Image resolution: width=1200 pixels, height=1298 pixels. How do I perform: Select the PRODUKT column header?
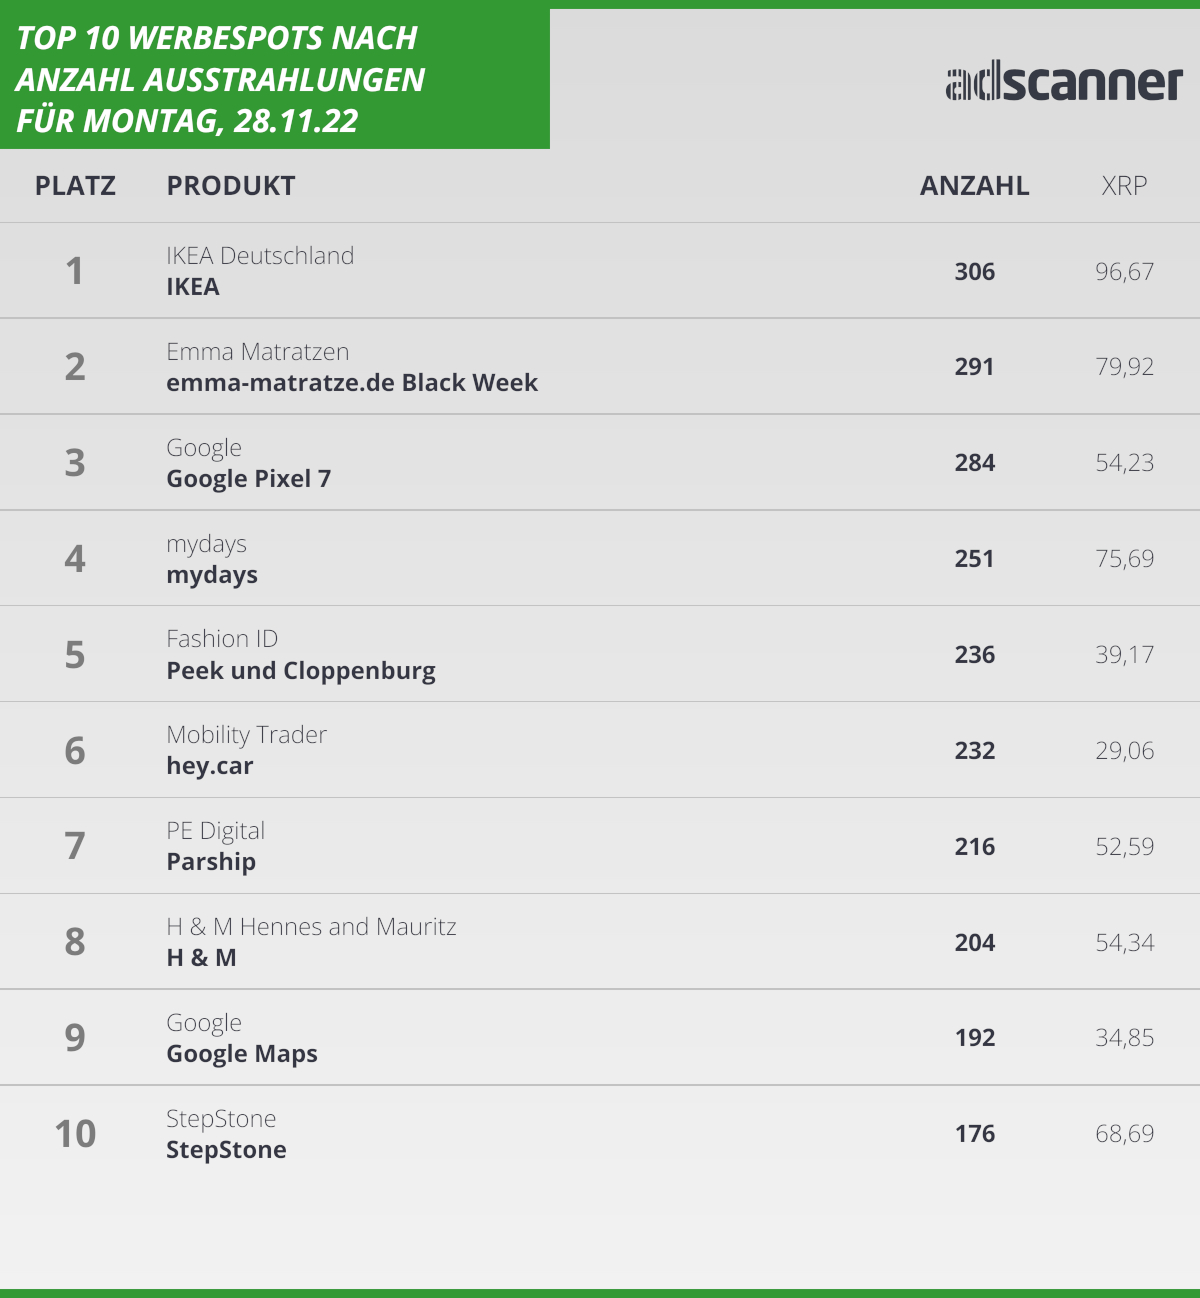tap(231, 186)
